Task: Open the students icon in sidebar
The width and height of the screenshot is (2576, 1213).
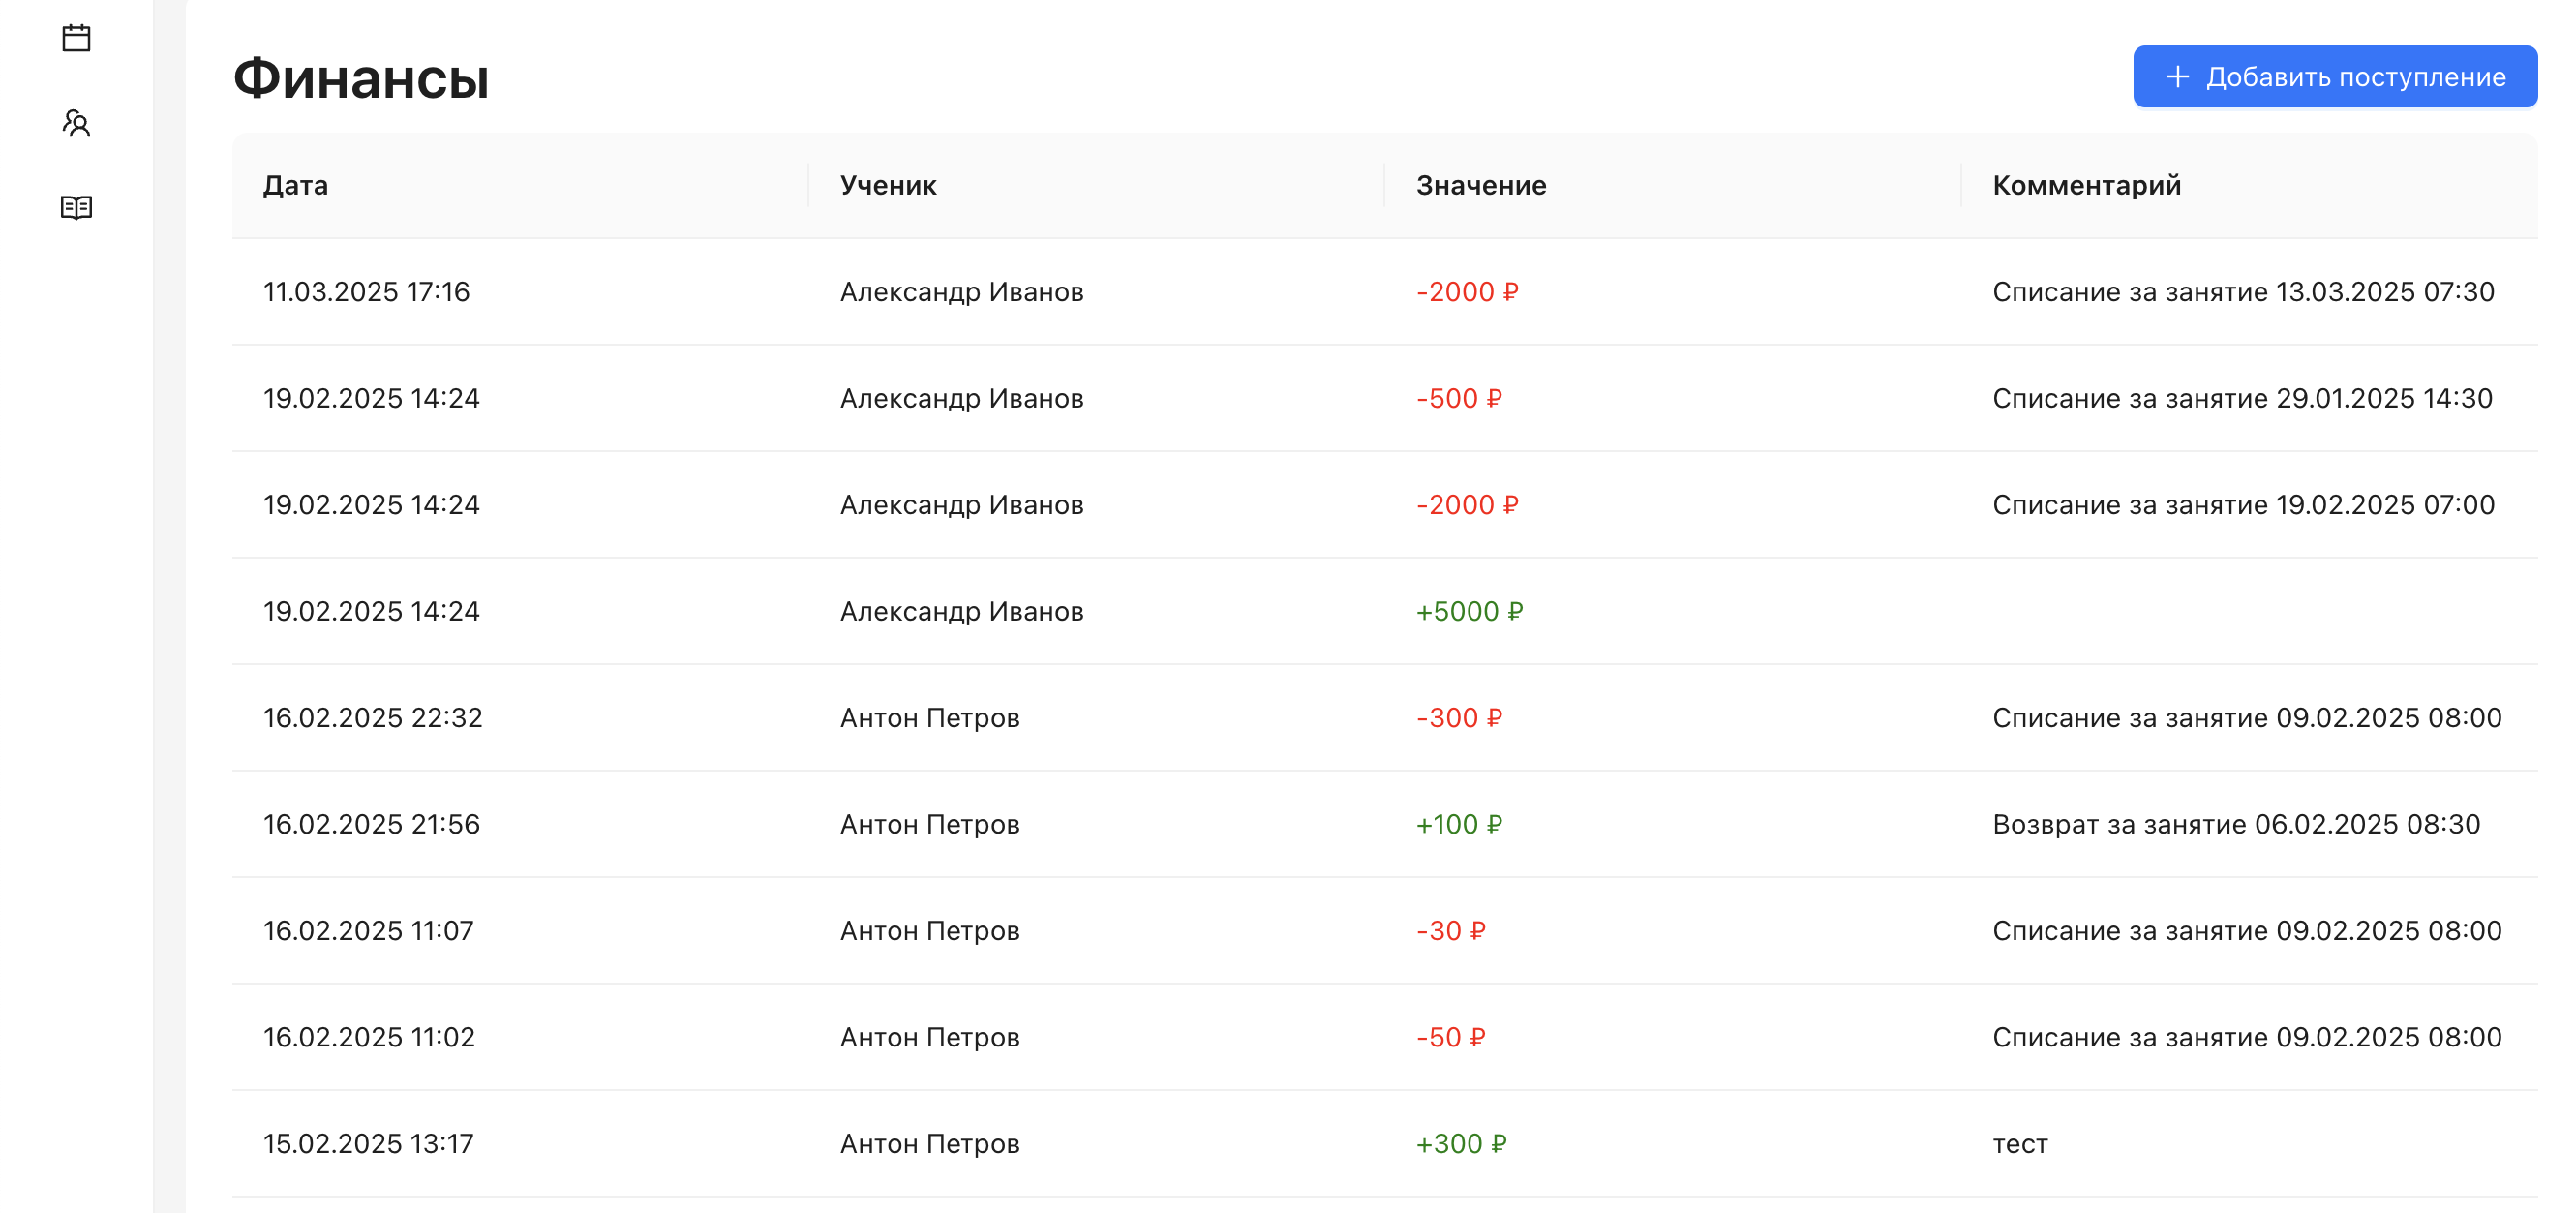Action: pyautogui.click(x=76, y=123)
